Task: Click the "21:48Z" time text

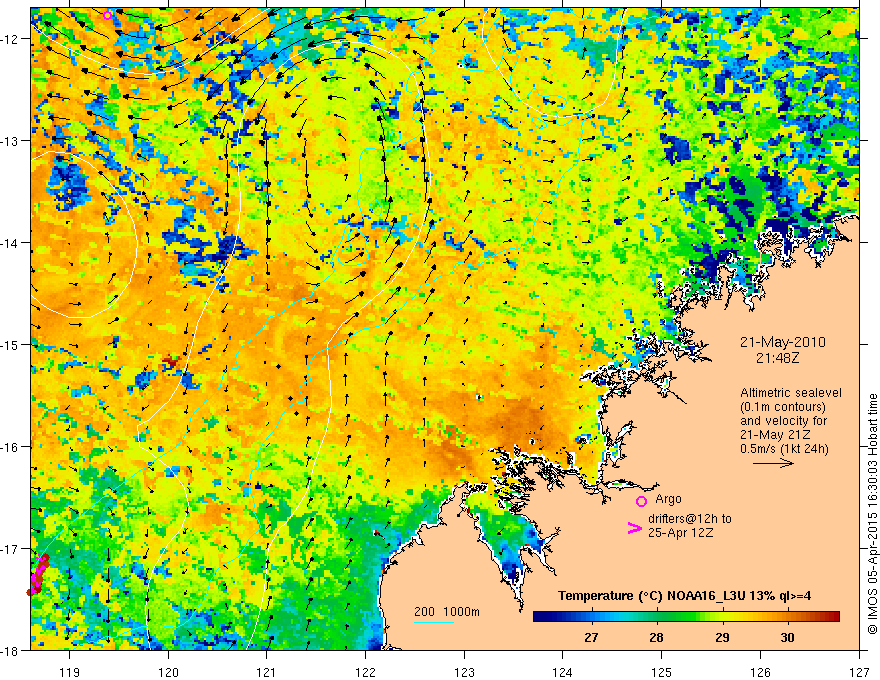Action: (777, 358)
